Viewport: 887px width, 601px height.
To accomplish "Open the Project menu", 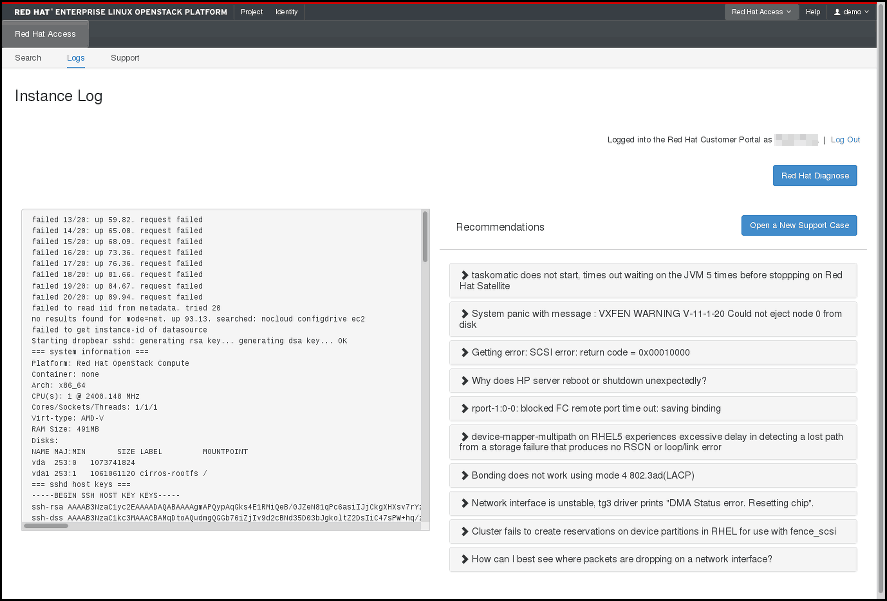I will [251, 12].
